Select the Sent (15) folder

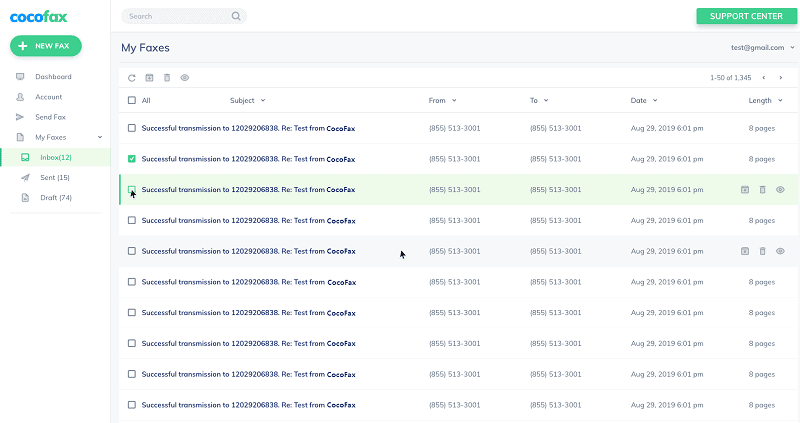point(55,178)
